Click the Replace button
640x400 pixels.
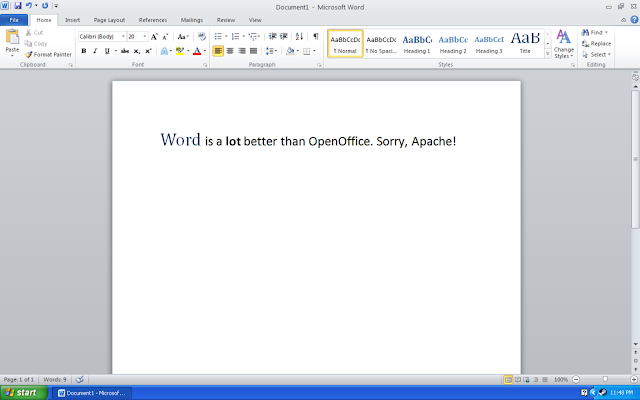tap(596, 43)
